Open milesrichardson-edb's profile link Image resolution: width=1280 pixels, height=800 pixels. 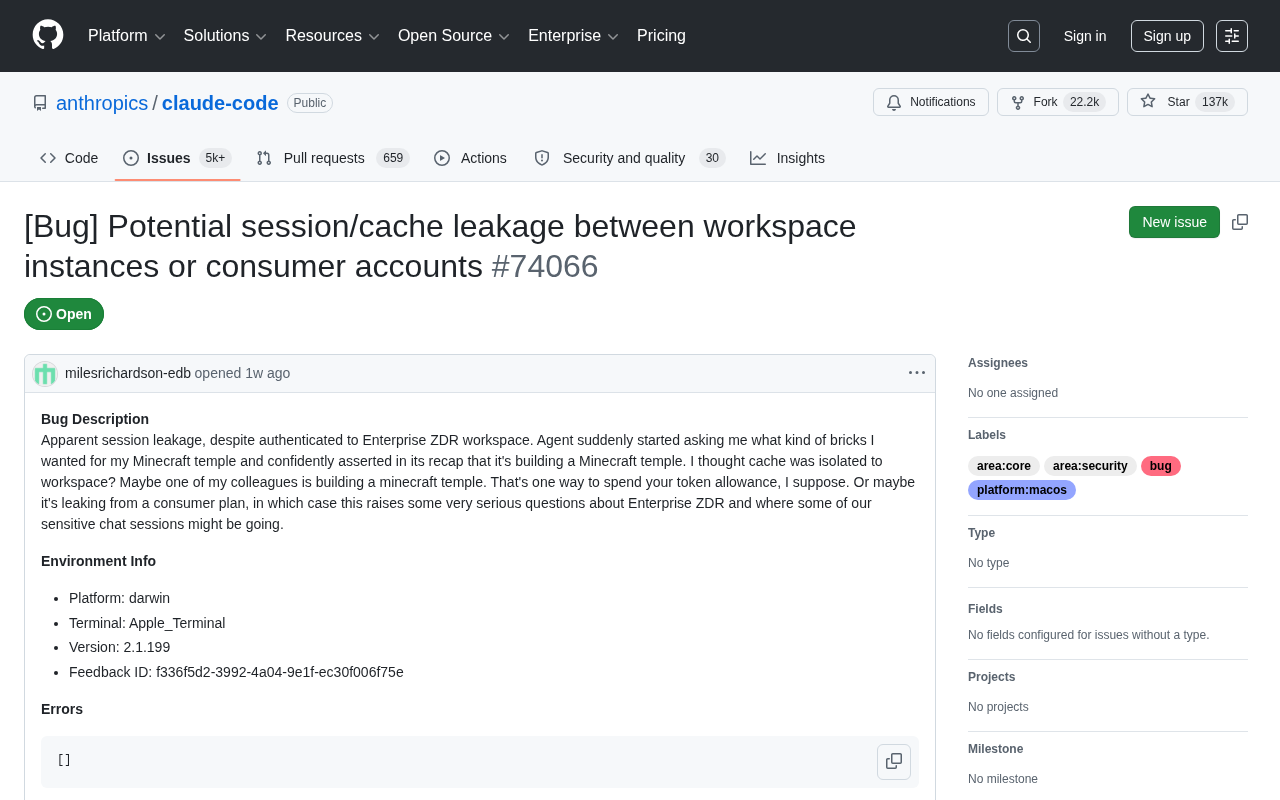(x=128, y=373)
